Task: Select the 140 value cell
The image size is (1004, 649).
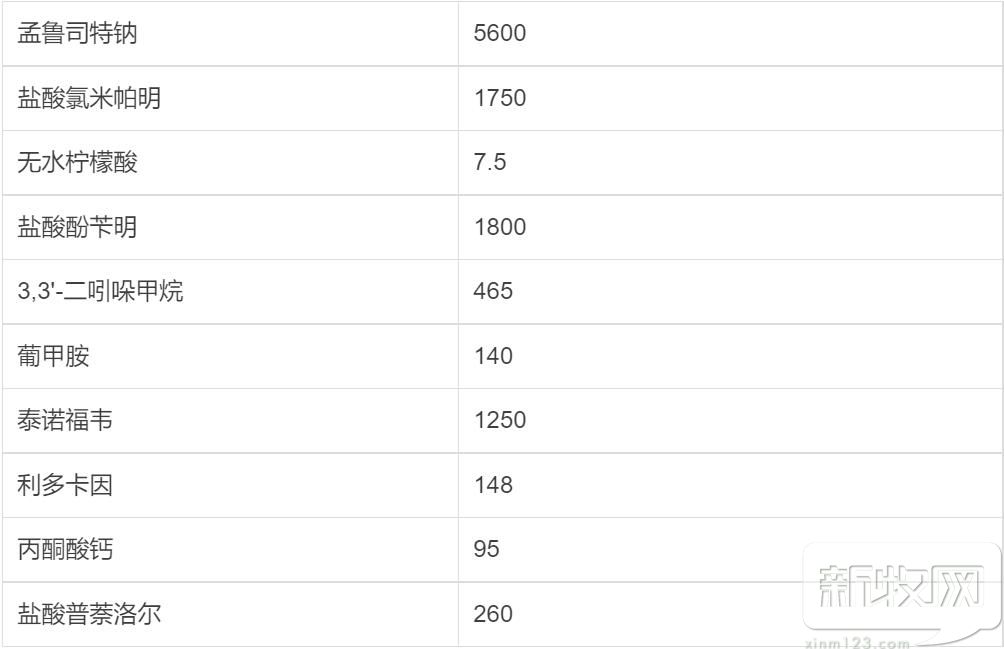Action: (x=730, y=356)
